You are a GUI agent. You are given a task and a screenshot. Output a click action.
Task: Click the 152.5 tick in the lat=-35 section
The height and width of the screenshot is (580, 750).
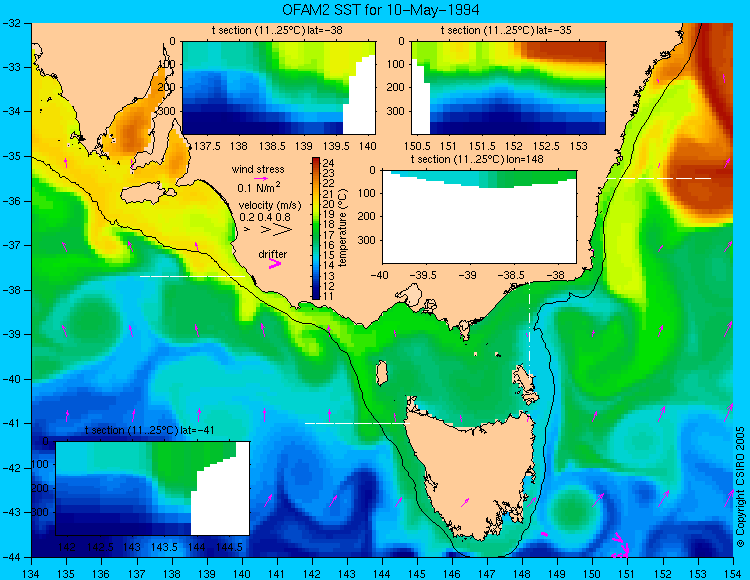click(x=546, y=146)
